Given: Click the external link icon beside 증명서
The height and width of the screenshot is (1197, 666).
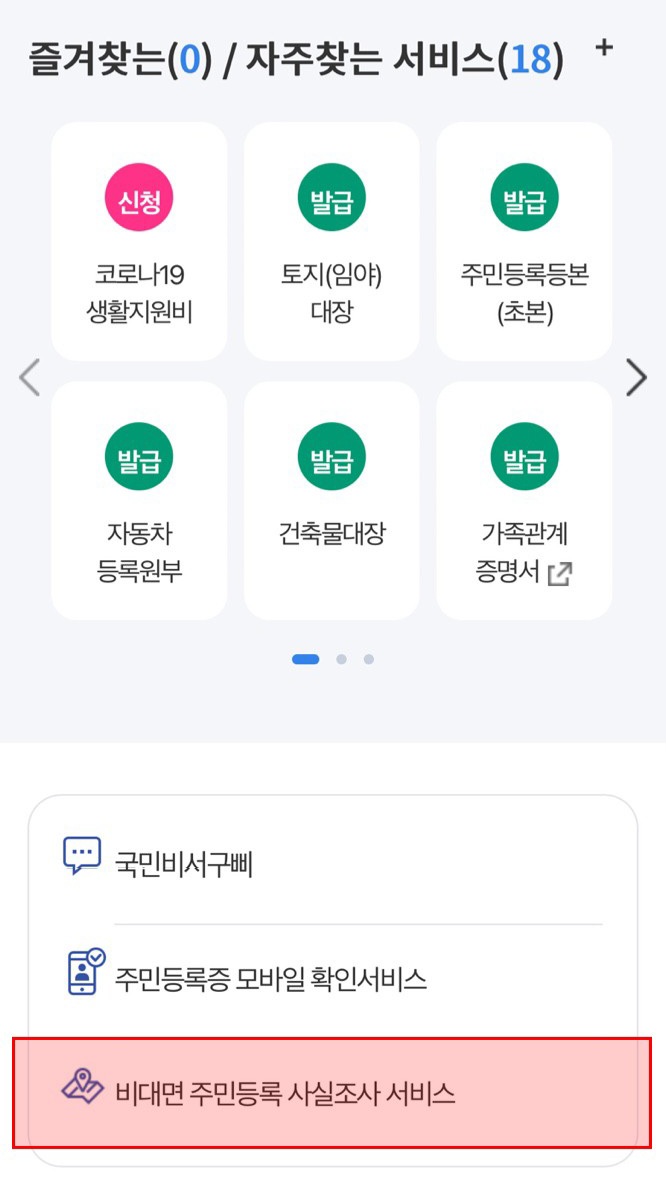Looking at the screenshot, I should [x=560, y=574].
